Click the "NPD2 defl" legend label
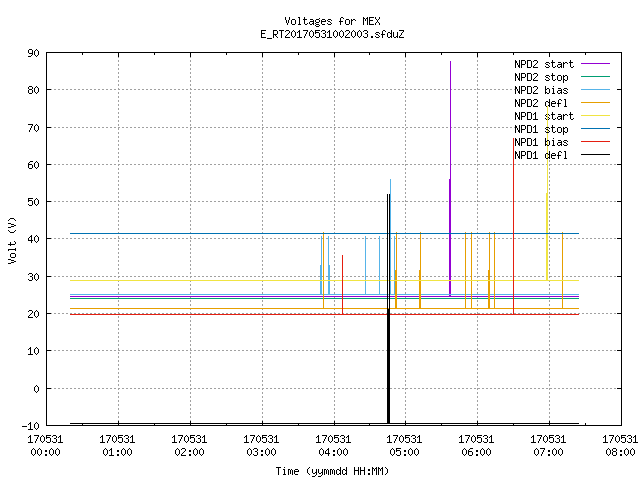Image resolution: width=640 pixels, height=480 pixels. tap(541, 103)
